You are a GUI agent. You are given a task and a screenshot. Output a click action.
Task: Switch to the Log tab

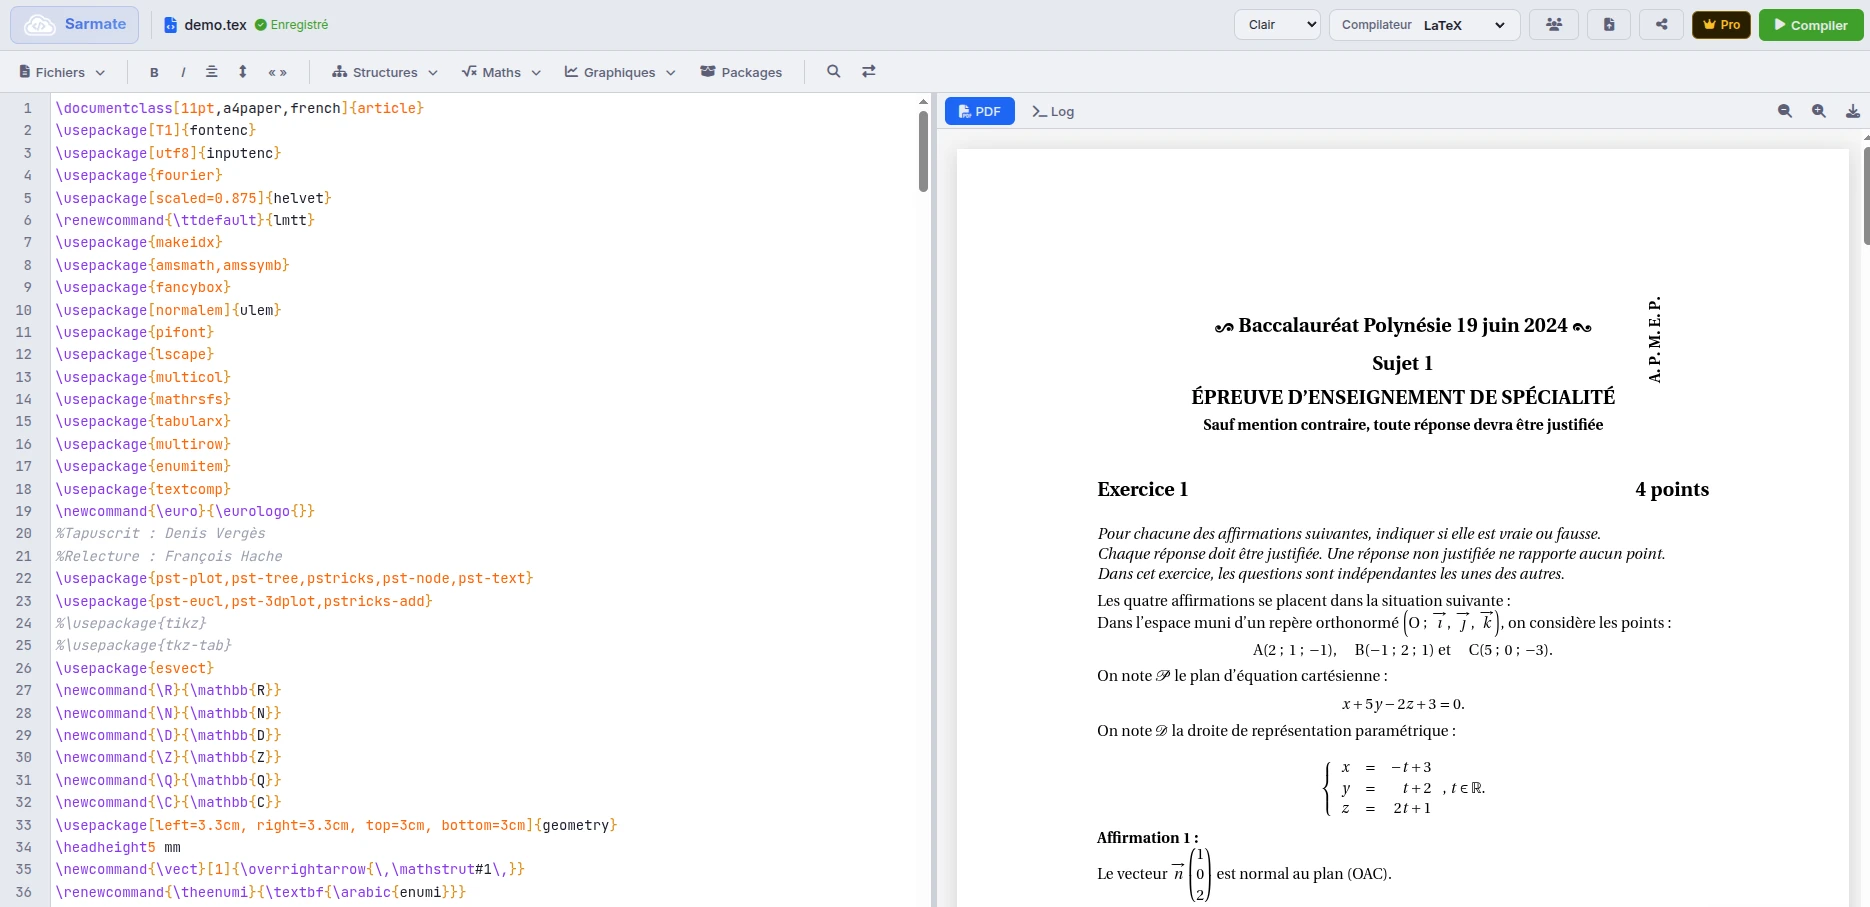pyautogui.click(x=1052, y=111)
